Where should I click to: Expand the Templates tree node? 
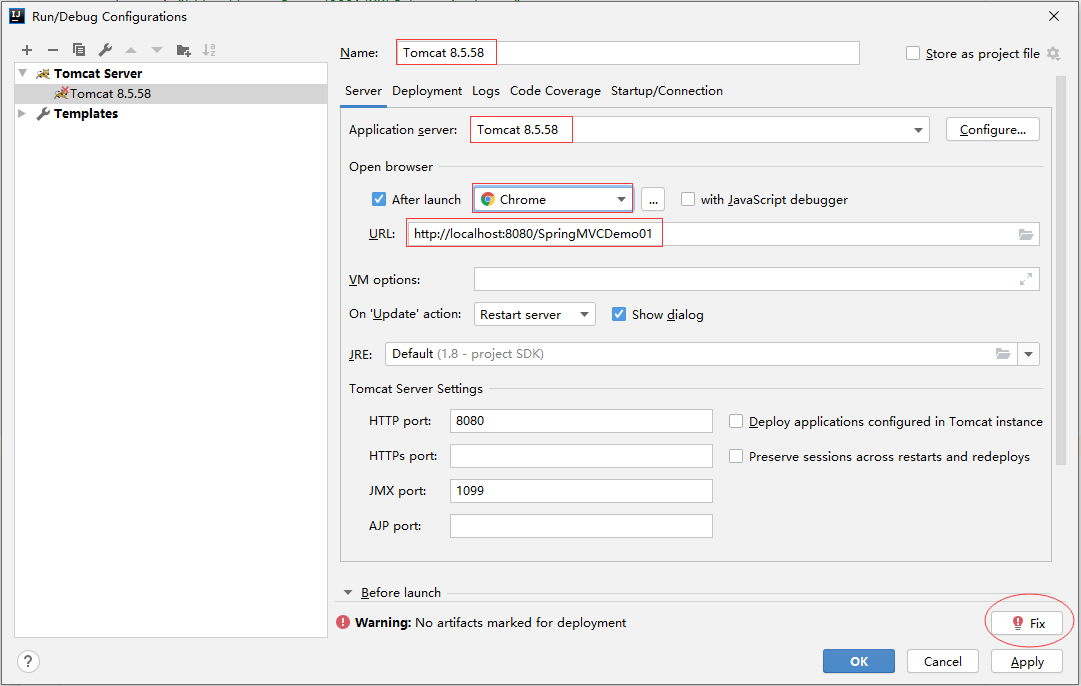[23, 114]
